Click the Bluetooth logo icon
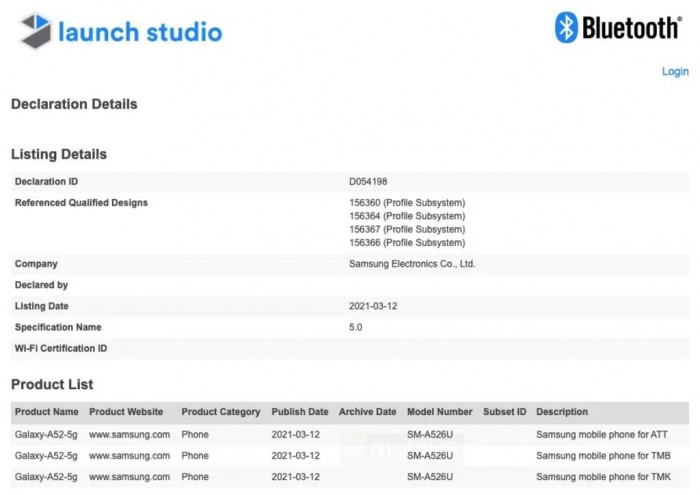 [x=567, y=27]
